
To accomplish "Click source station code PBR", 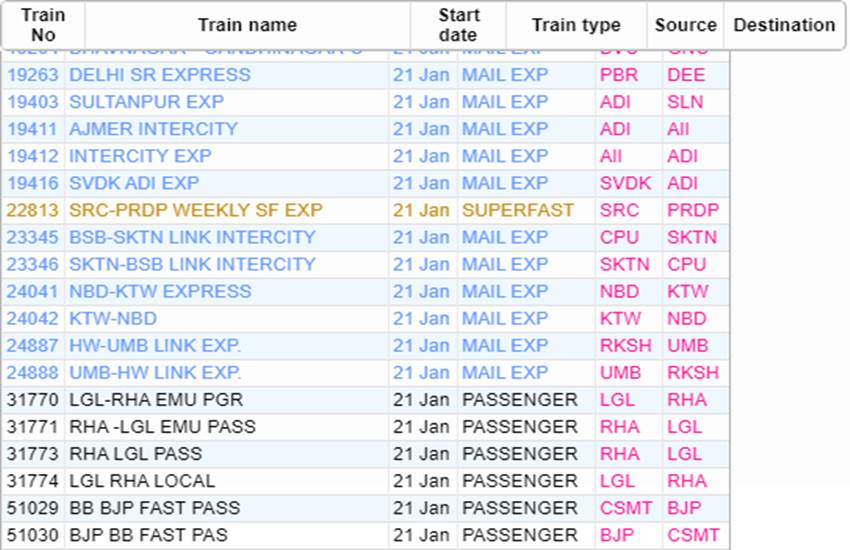I will 617,75.
